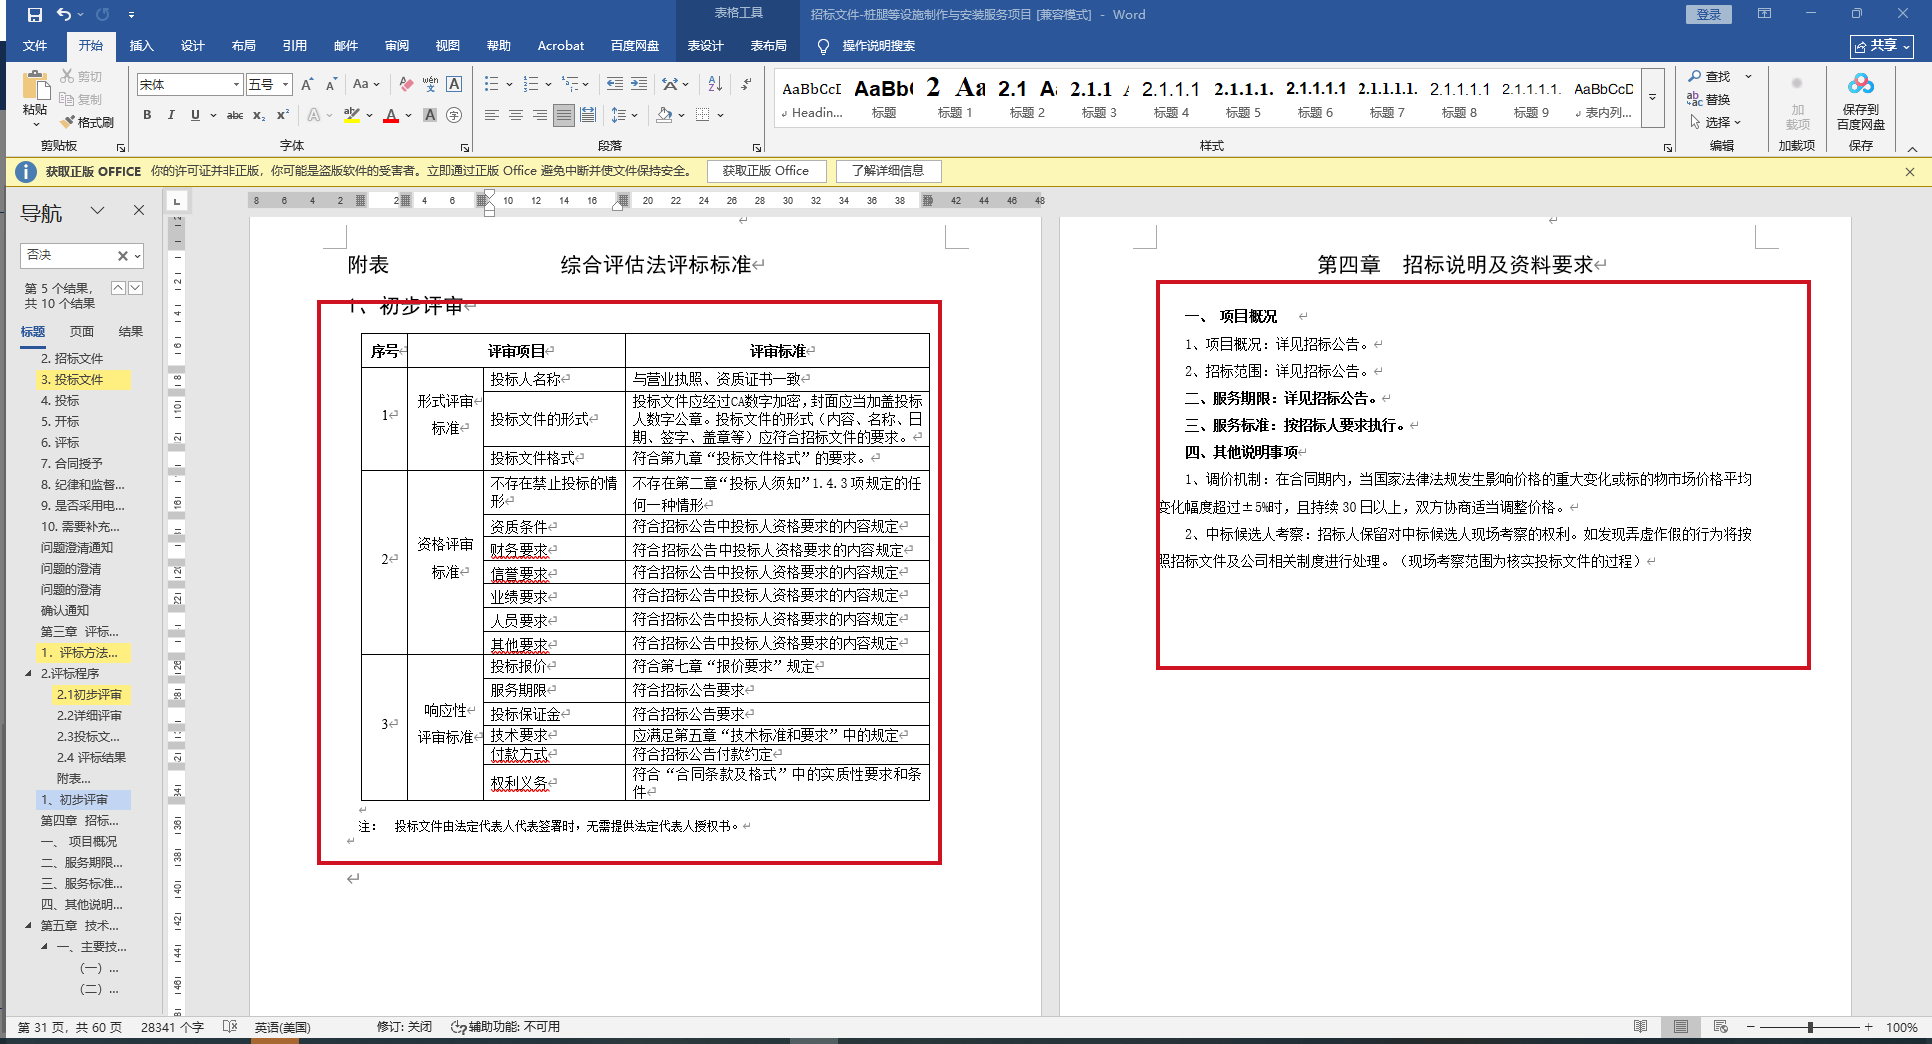Zoom in with the plus button
Image resolution: width=1932 pixels, height=1044 pixels.
coord(1868,1027)
